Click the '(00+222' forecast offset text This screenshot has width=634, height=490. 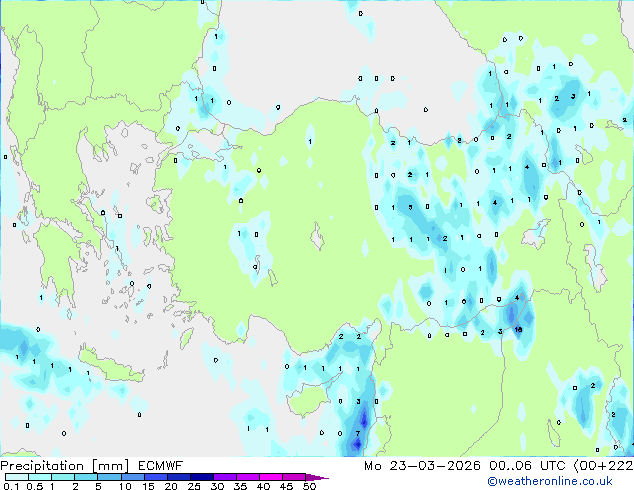pyautogui.click(x=603, y=466)
